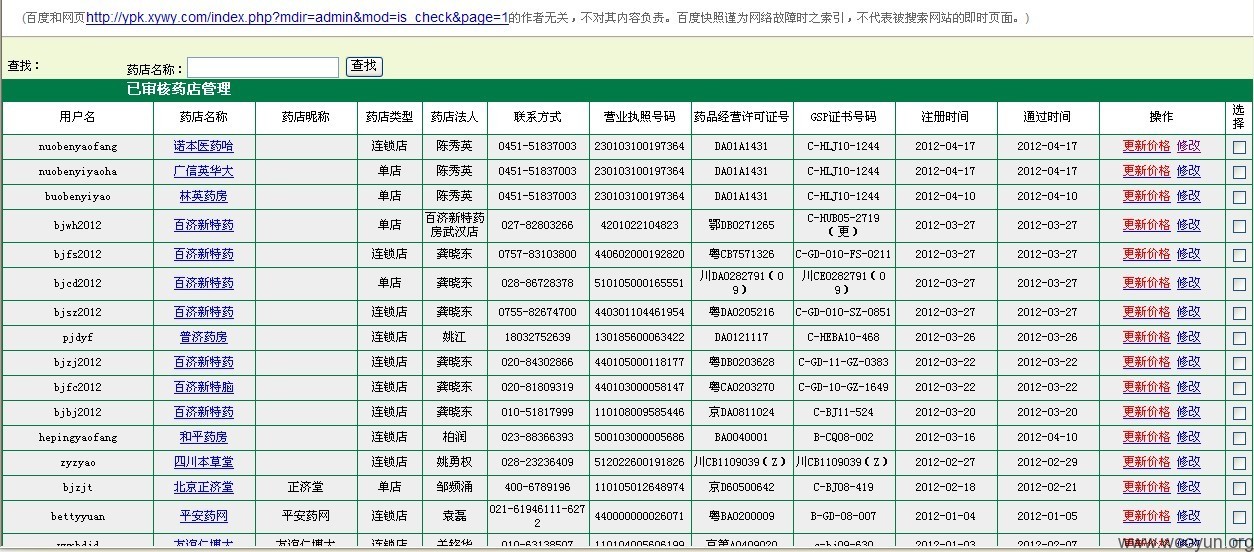Open 百济新特药 link in bjwh2012 row
Viewport: 1254px width, 552px height.
click(204, 225)
